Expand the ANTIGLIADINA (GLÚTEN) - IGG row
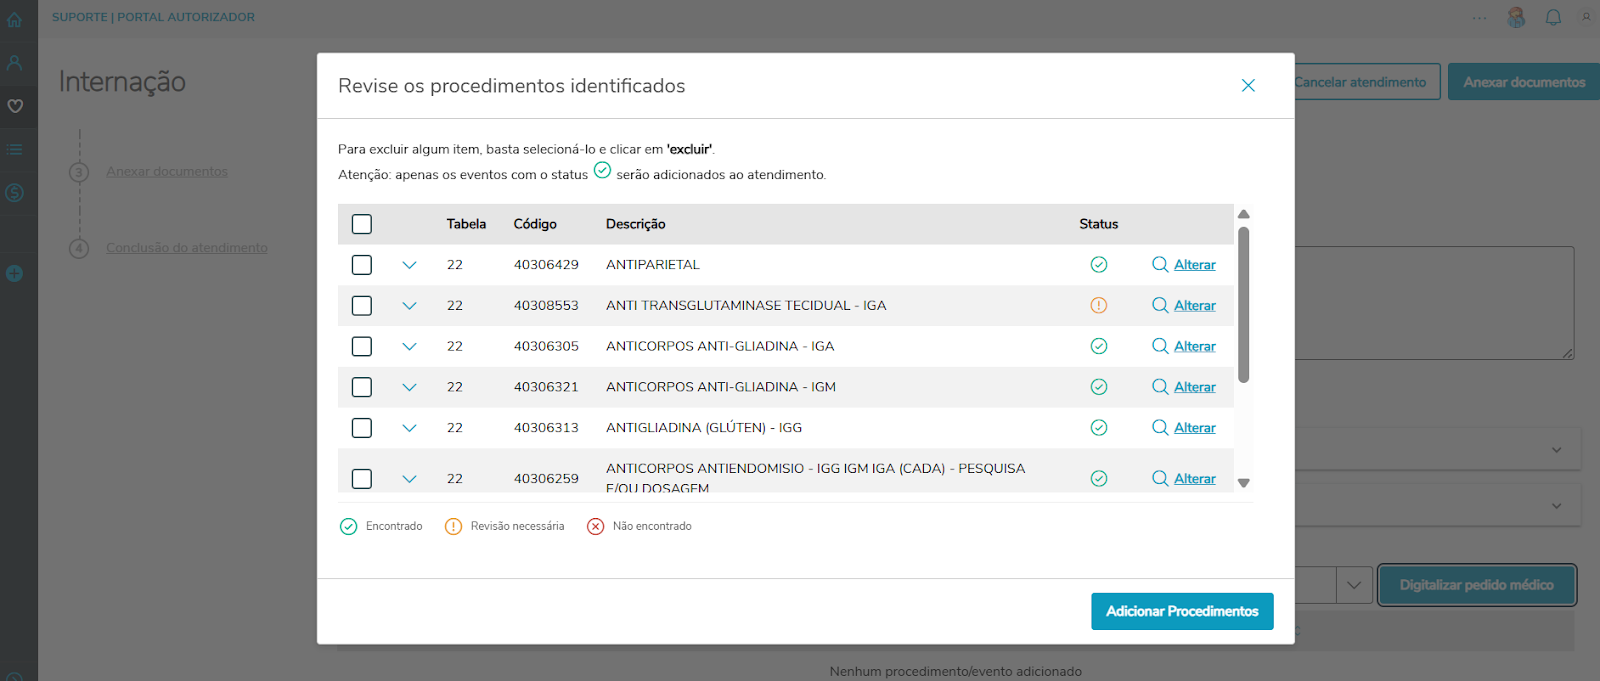 (409, 428)
